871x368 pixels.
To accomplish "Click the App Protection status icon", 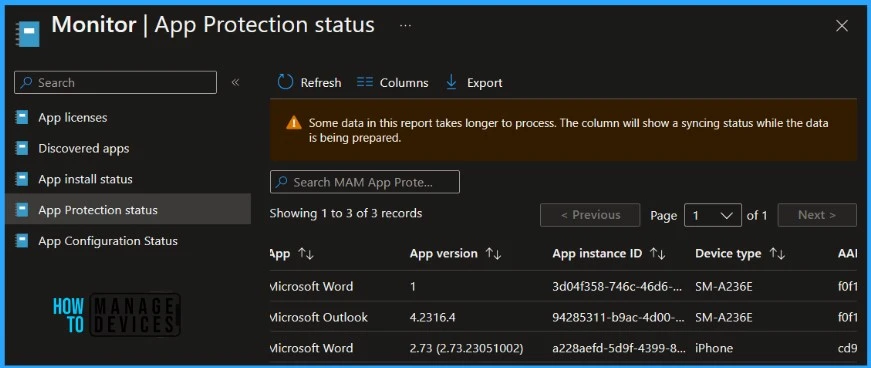I will [22, 210].
